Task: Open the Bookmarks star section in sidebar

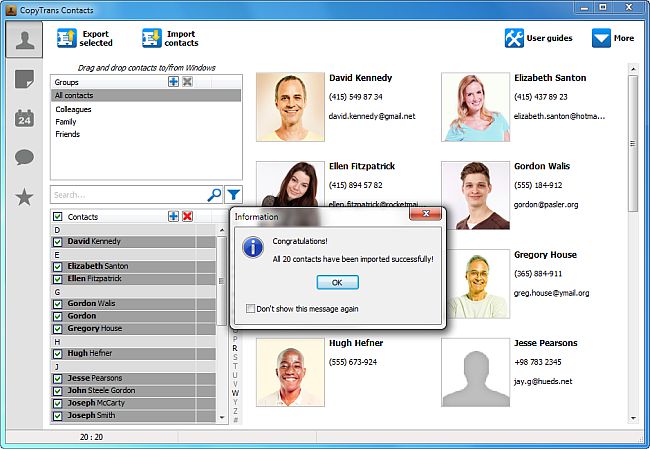Action: point(24,197)
